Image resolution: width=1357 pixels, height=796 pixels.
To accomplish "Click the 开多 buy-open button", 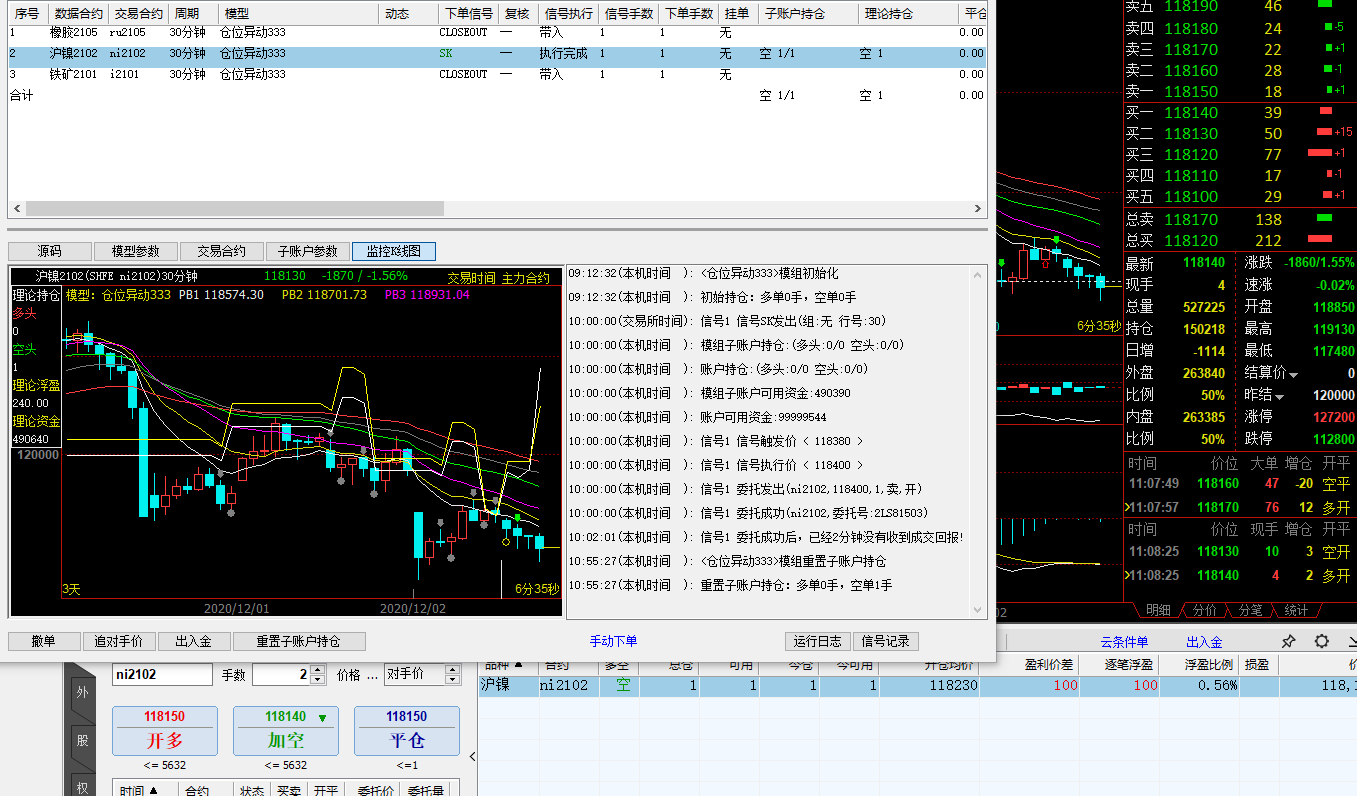I will 164,731.
